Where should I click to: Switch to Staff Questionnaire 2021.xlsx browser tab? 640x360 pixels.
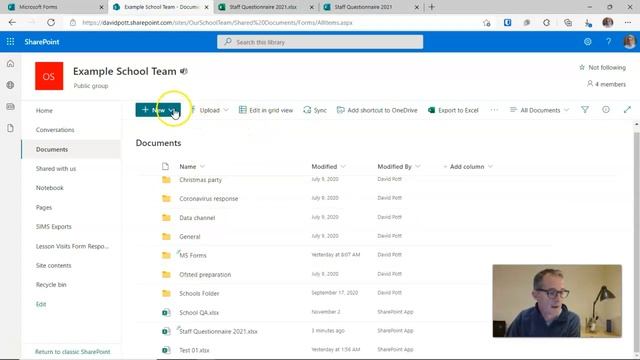[264, 7]
